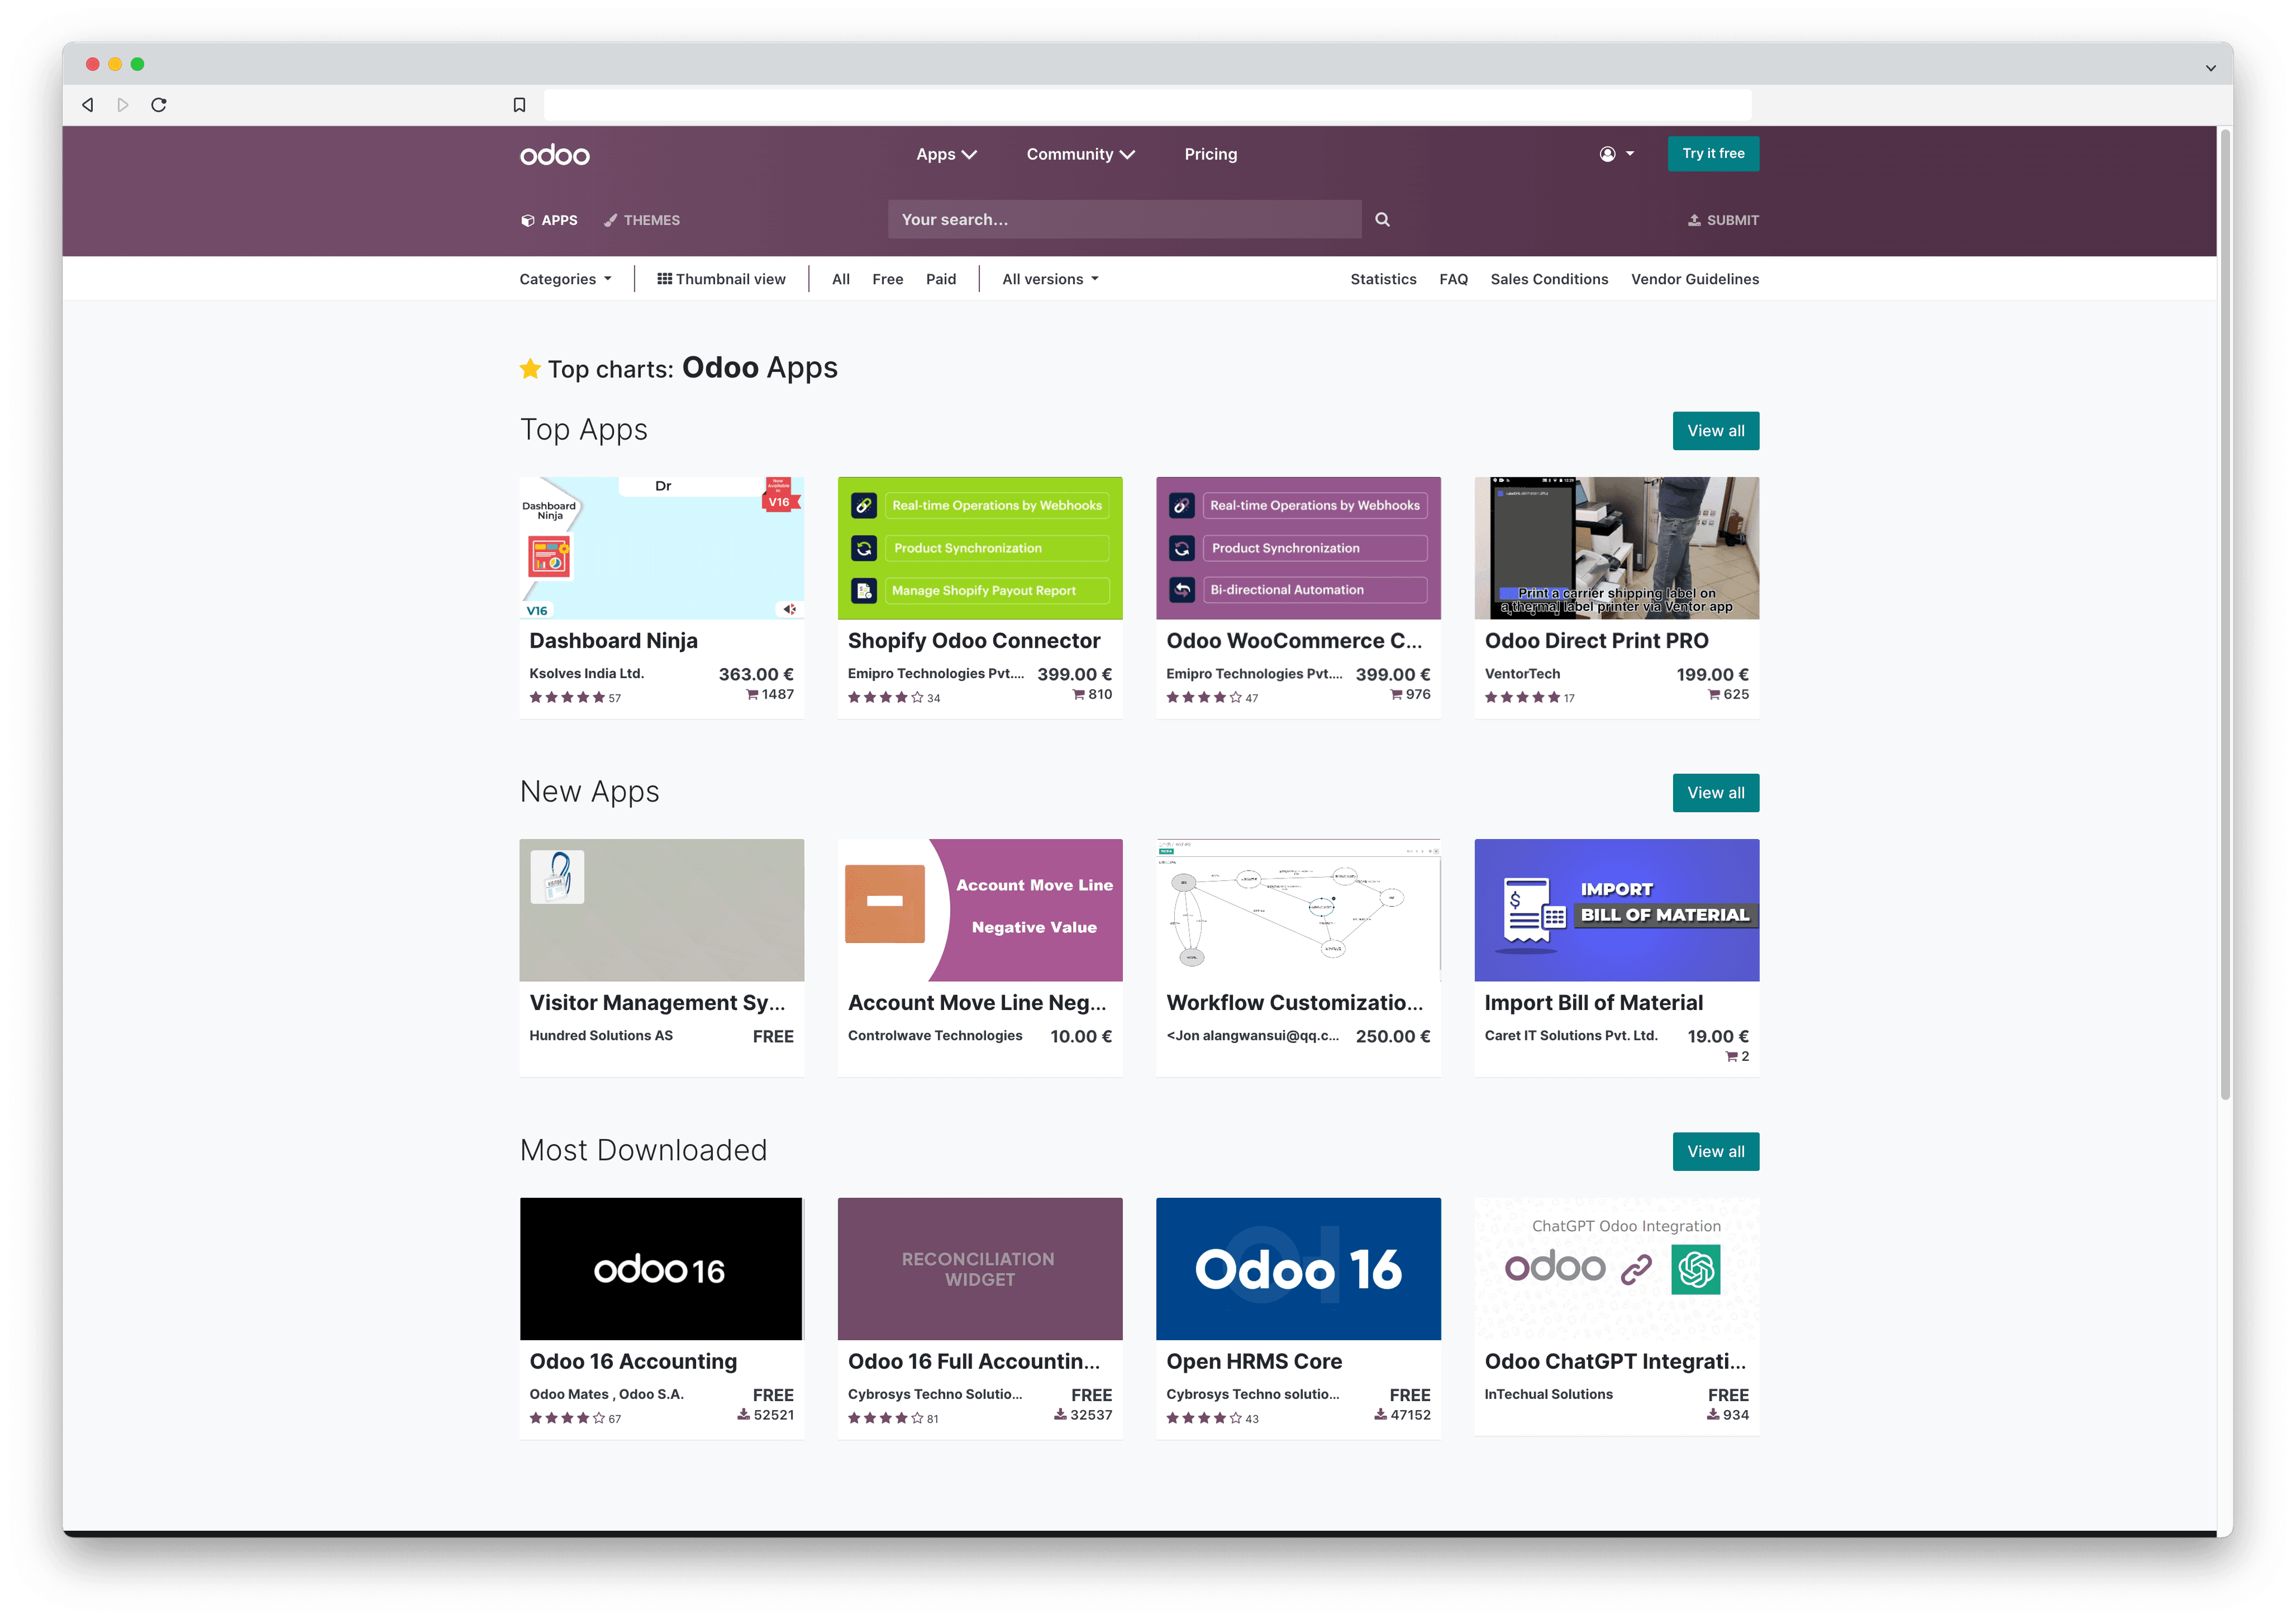2296x1620 pixels.
Task: Click the star ratings of Dashboard Ninja
Action: click(x=567, y=698)
